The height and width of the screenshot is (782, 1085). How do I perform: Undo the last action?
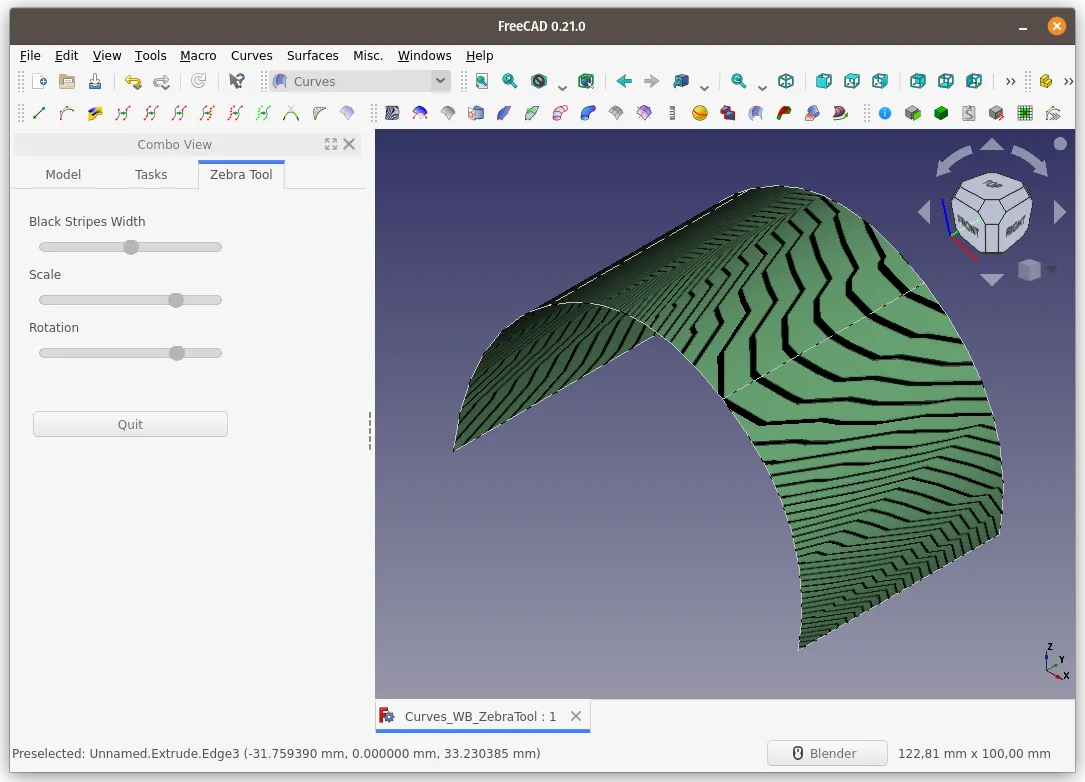pos(133,82)
